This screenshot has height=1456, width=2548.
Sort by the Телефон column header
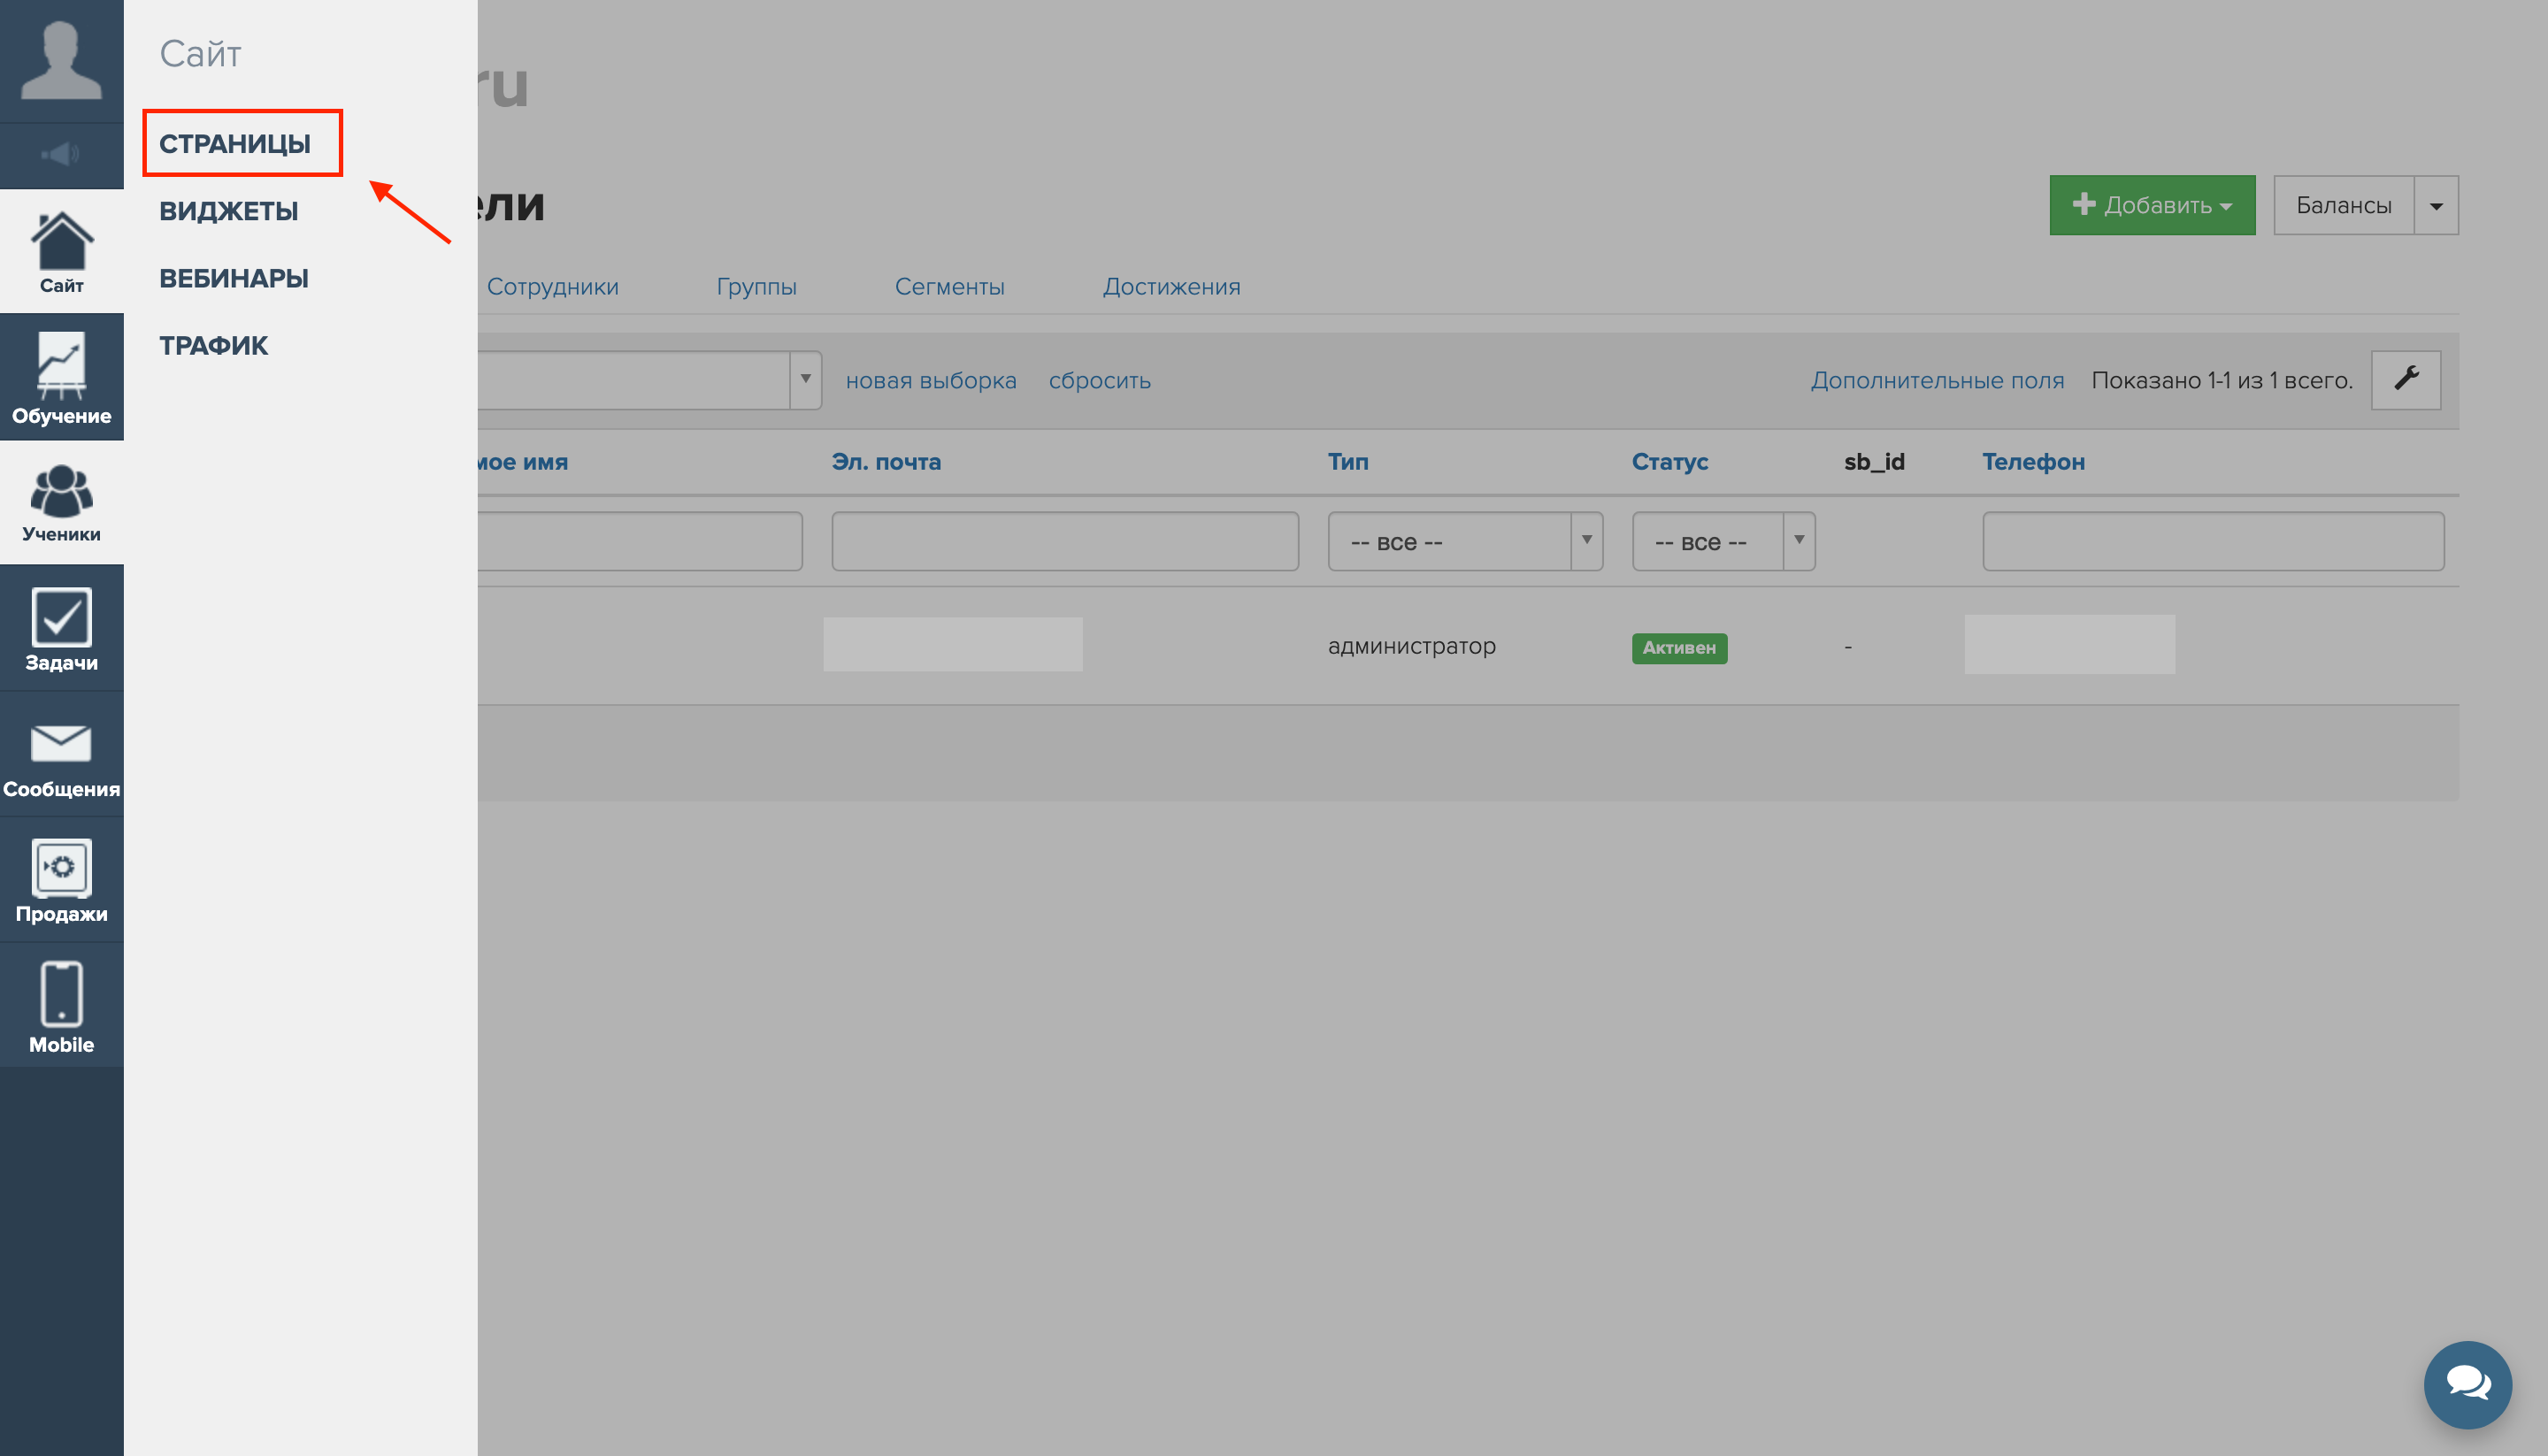coord(2032,462)
